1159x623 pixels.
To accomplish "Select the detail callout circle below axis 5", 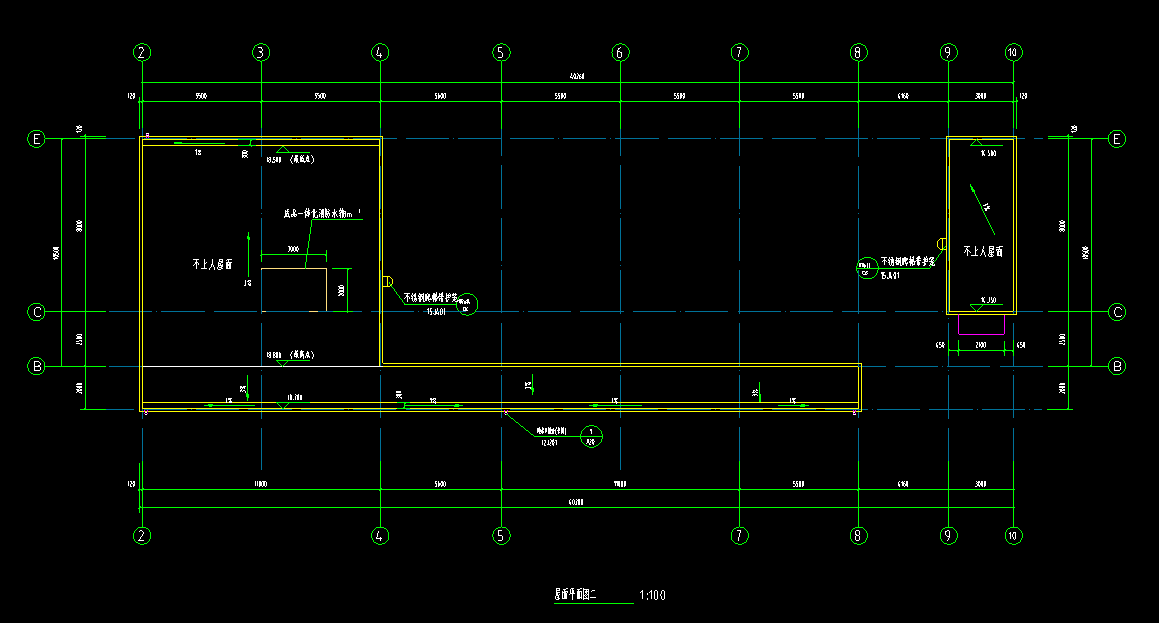I will pyautogui.click(x=591, y=436).
